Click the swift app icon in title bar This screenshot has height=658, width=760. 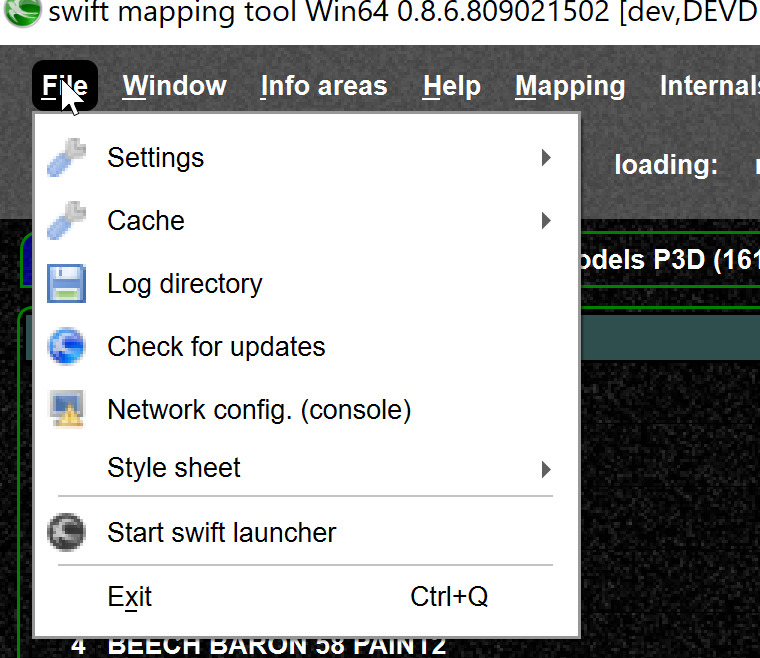pyautogui.click(x=22, y=12)
